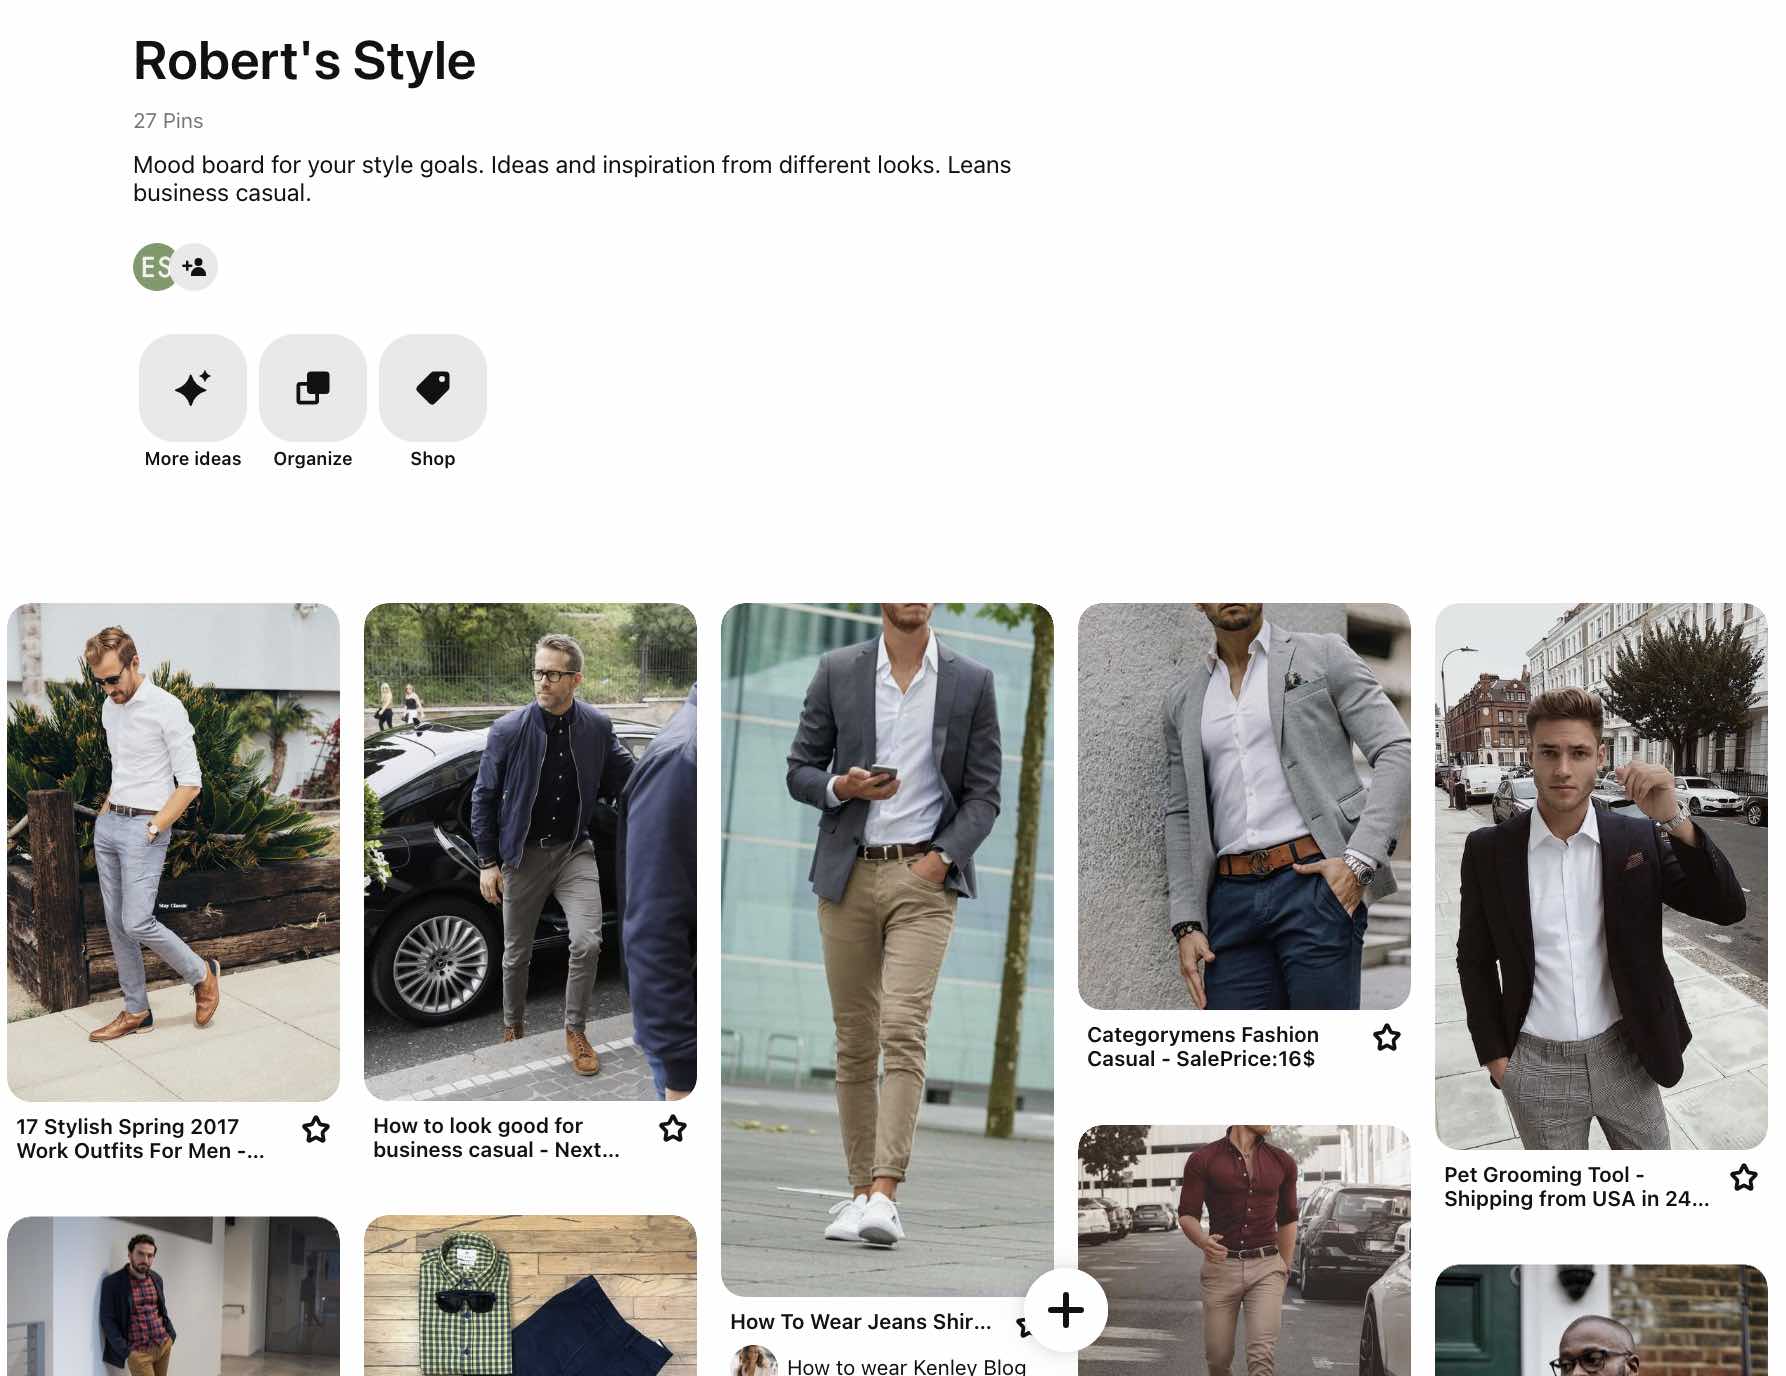The height and width of the screenshot is (1376, 1786).
Task: Open the navy bomber jacket pin image
Action: (x=530, y=852)
